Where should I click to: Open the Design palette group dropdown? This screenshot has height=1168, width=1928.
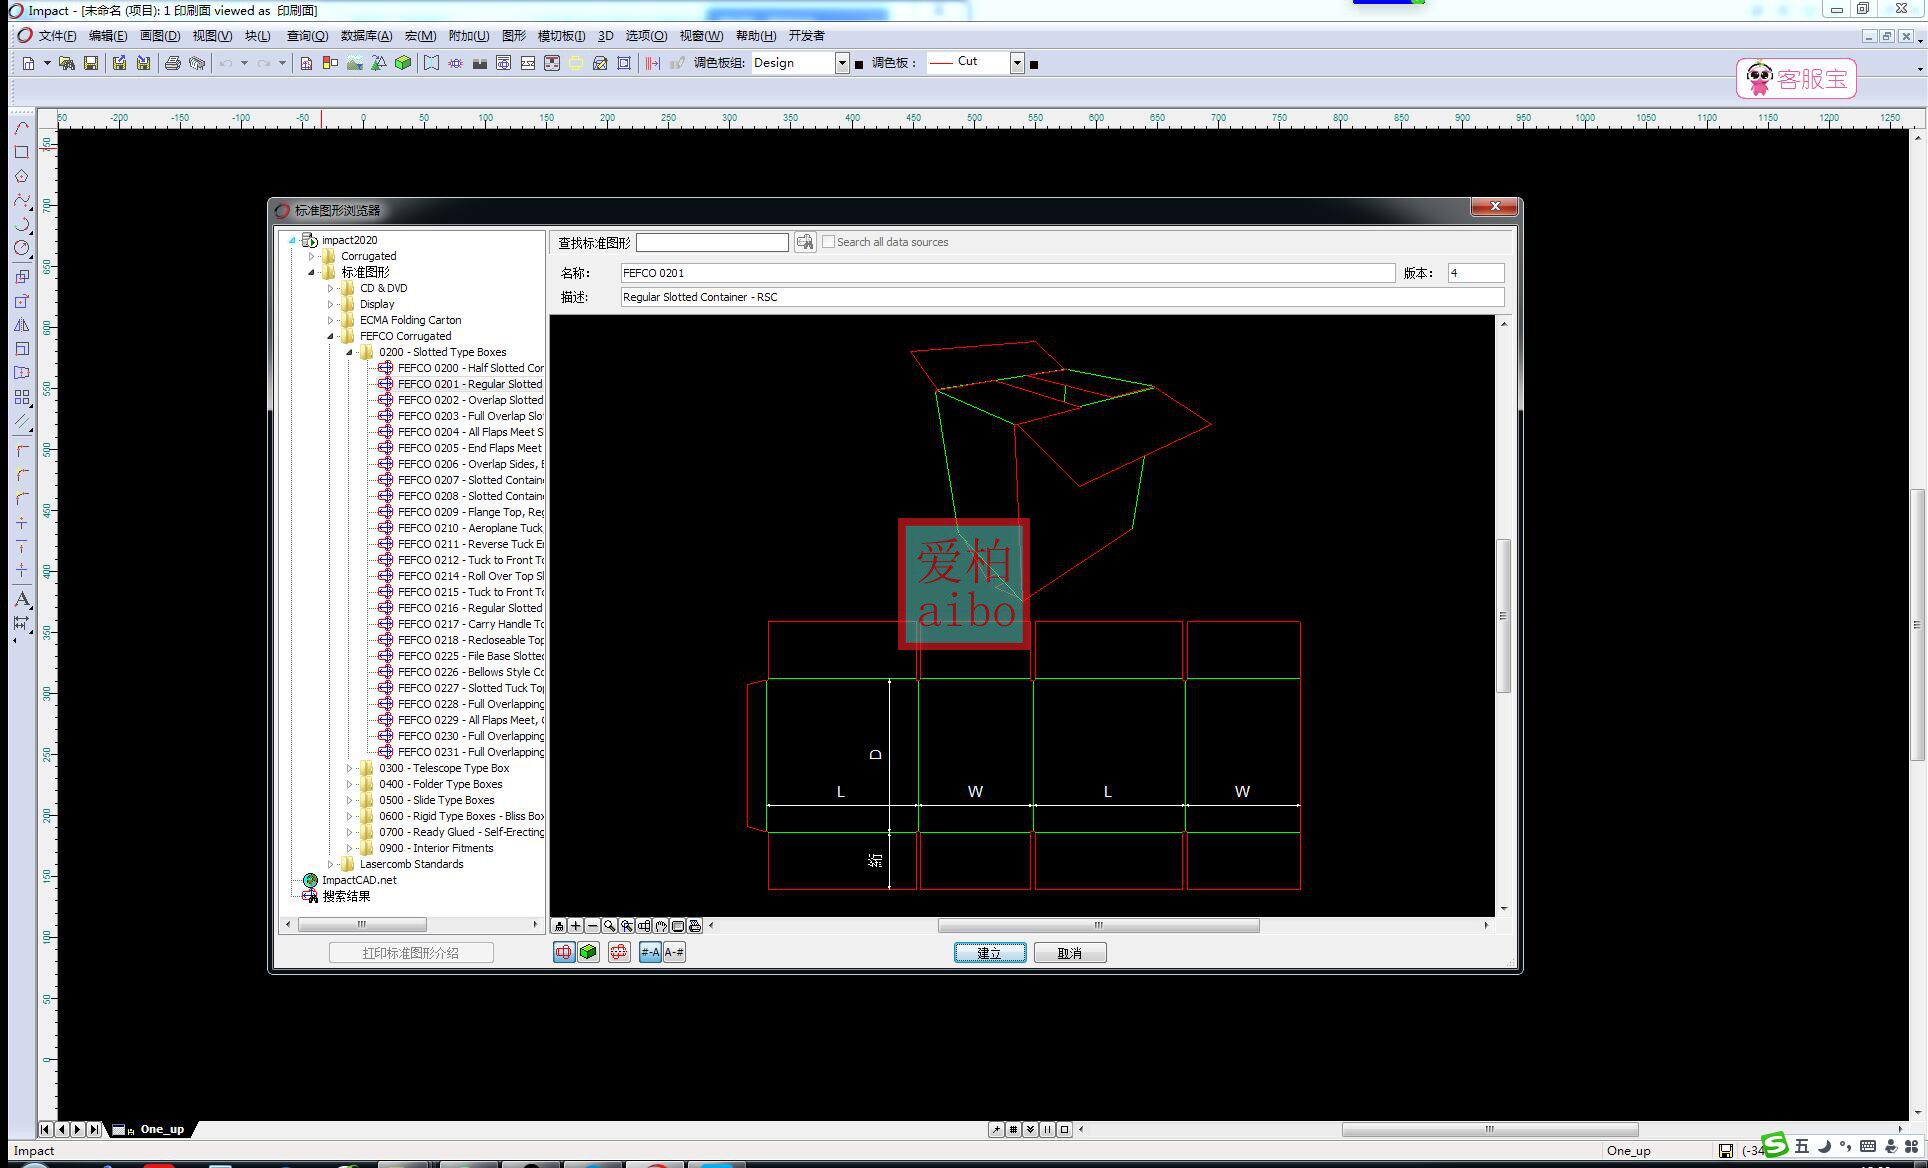841,63
